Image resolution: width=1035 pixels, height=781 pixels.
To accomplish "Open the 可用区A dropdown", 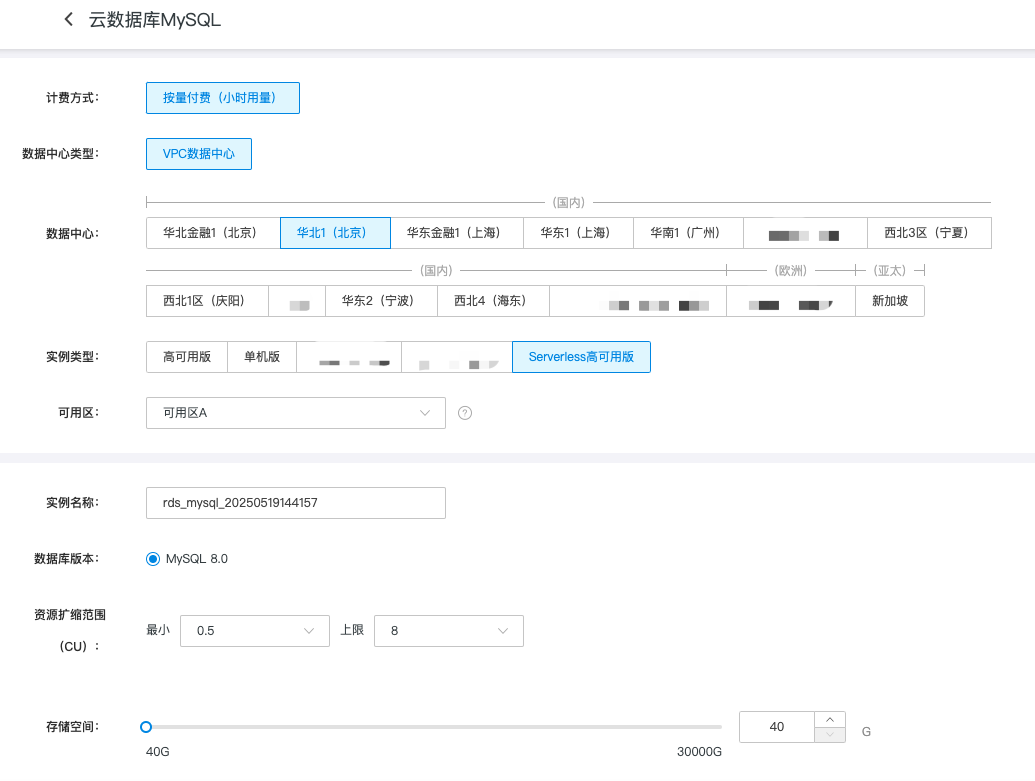I will pos(295,413).
